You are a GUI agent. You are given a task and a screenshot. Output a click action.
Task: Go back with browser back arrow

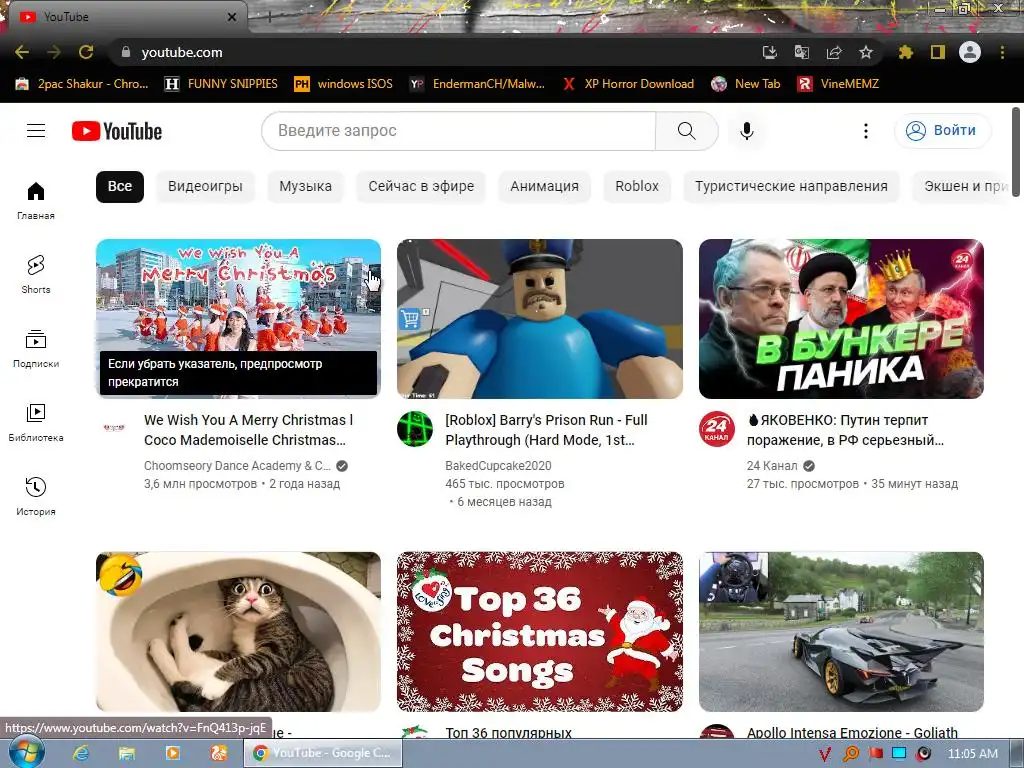point(22,52)
